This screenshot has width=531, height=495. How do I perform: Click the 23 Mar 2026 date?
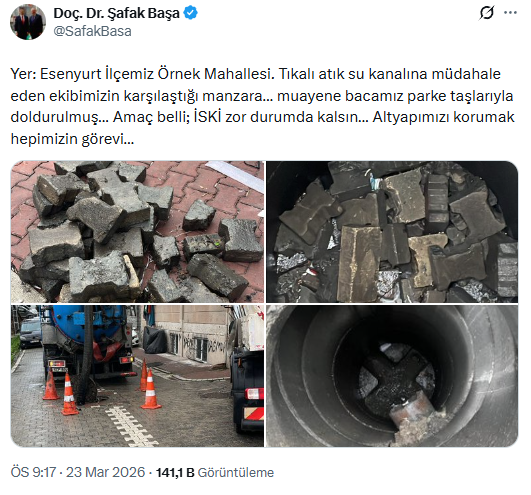pyautogui.click(x=105, y=472)
